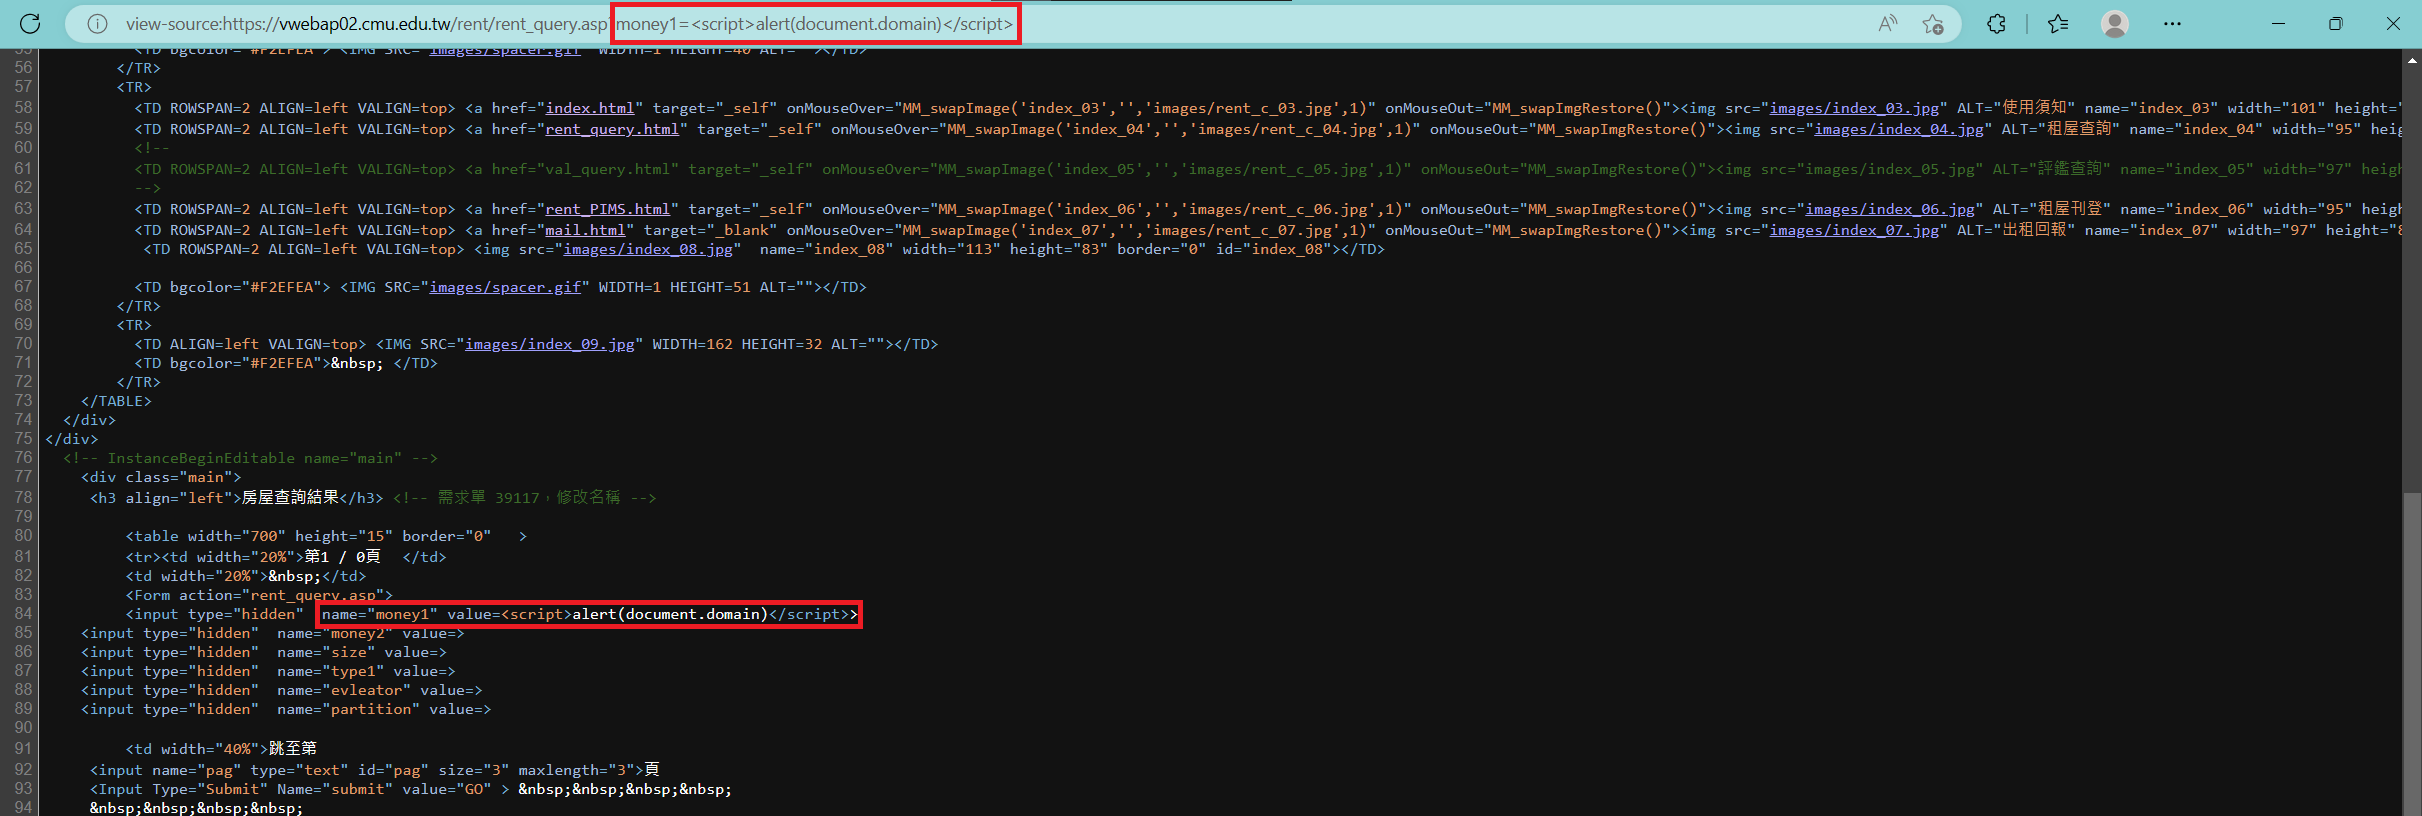
Task: Click the InstanceBeginEditable comment text
Action: 250,458
